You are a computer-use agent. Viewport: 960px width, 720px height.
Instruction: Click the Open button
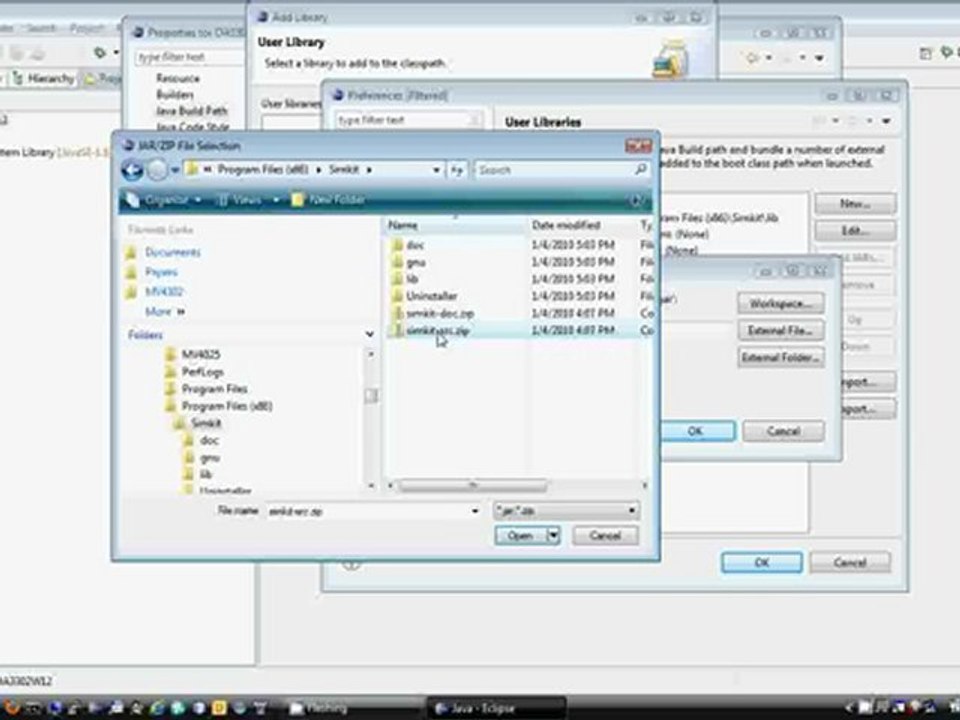520,536
